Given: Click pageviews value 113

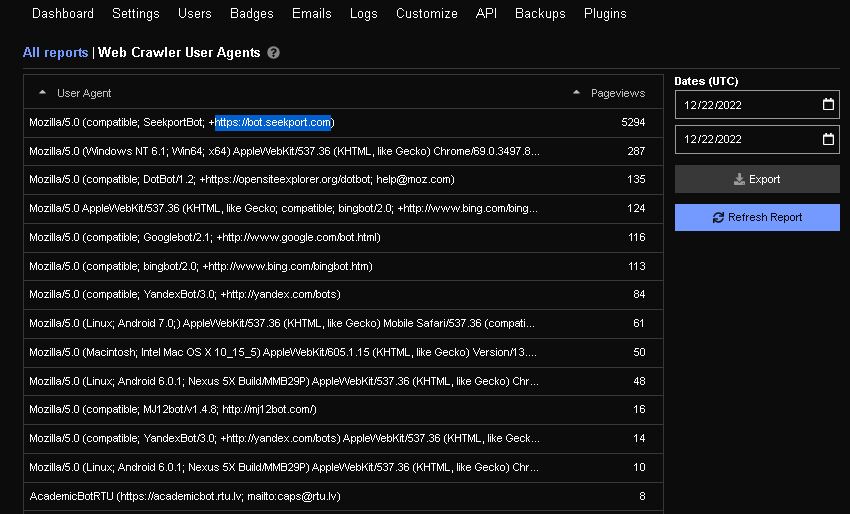Looking at the screenshot, I should [x=636, y=266].
